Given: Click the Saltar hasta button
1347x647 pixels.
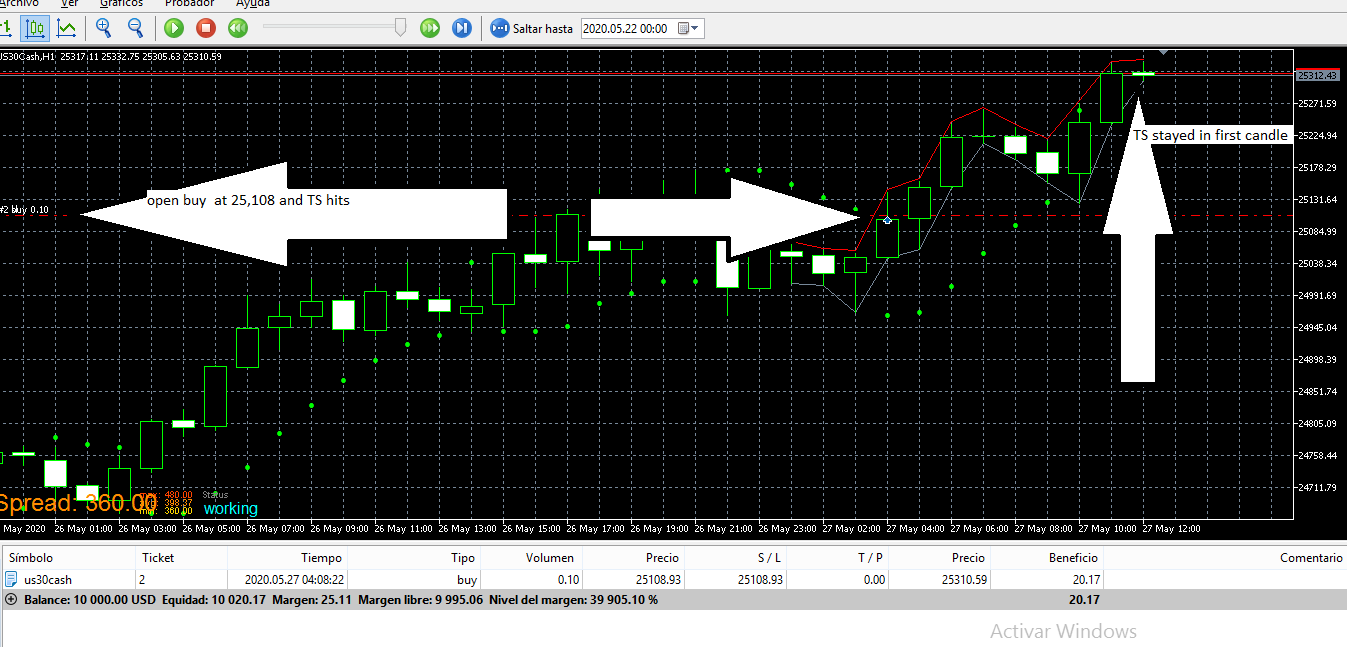Looking at the screenshot, I should click(x=532, y=28).
